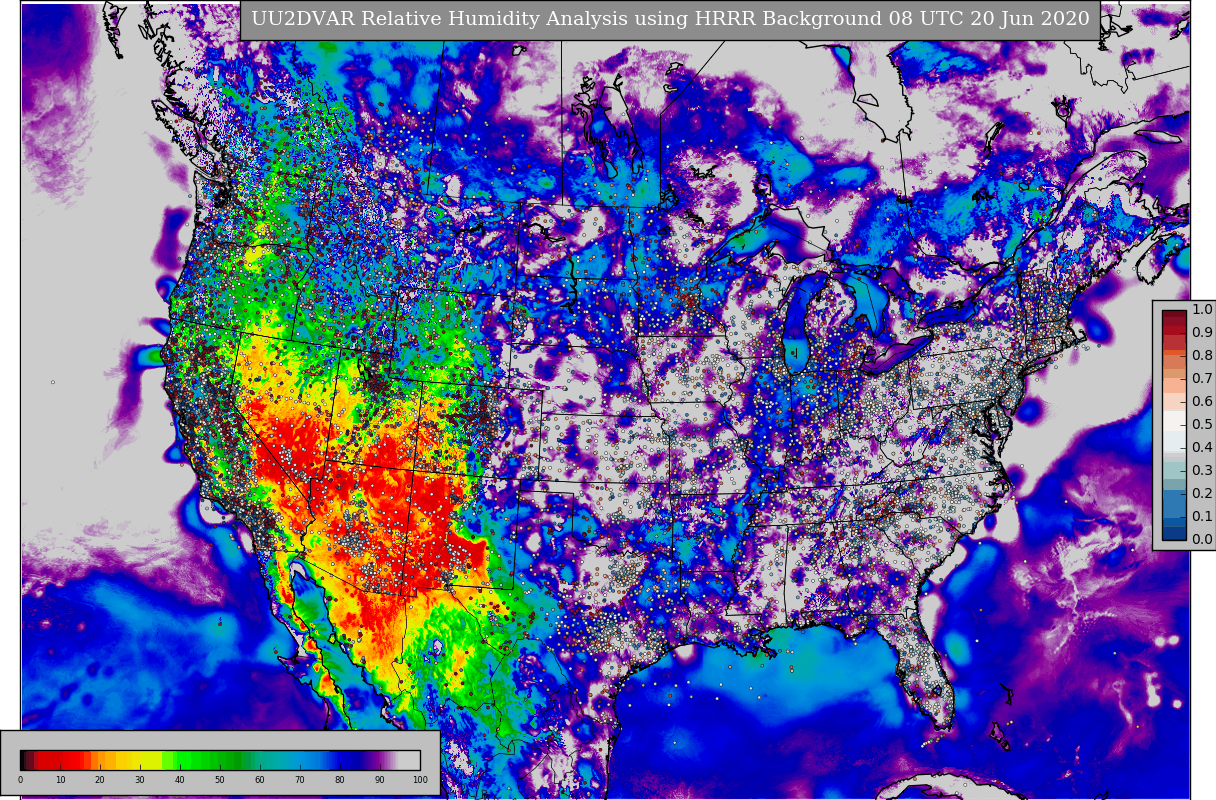
Task: Click the "0.0" label on vertical colorbar
Action: coord(1202,540)
